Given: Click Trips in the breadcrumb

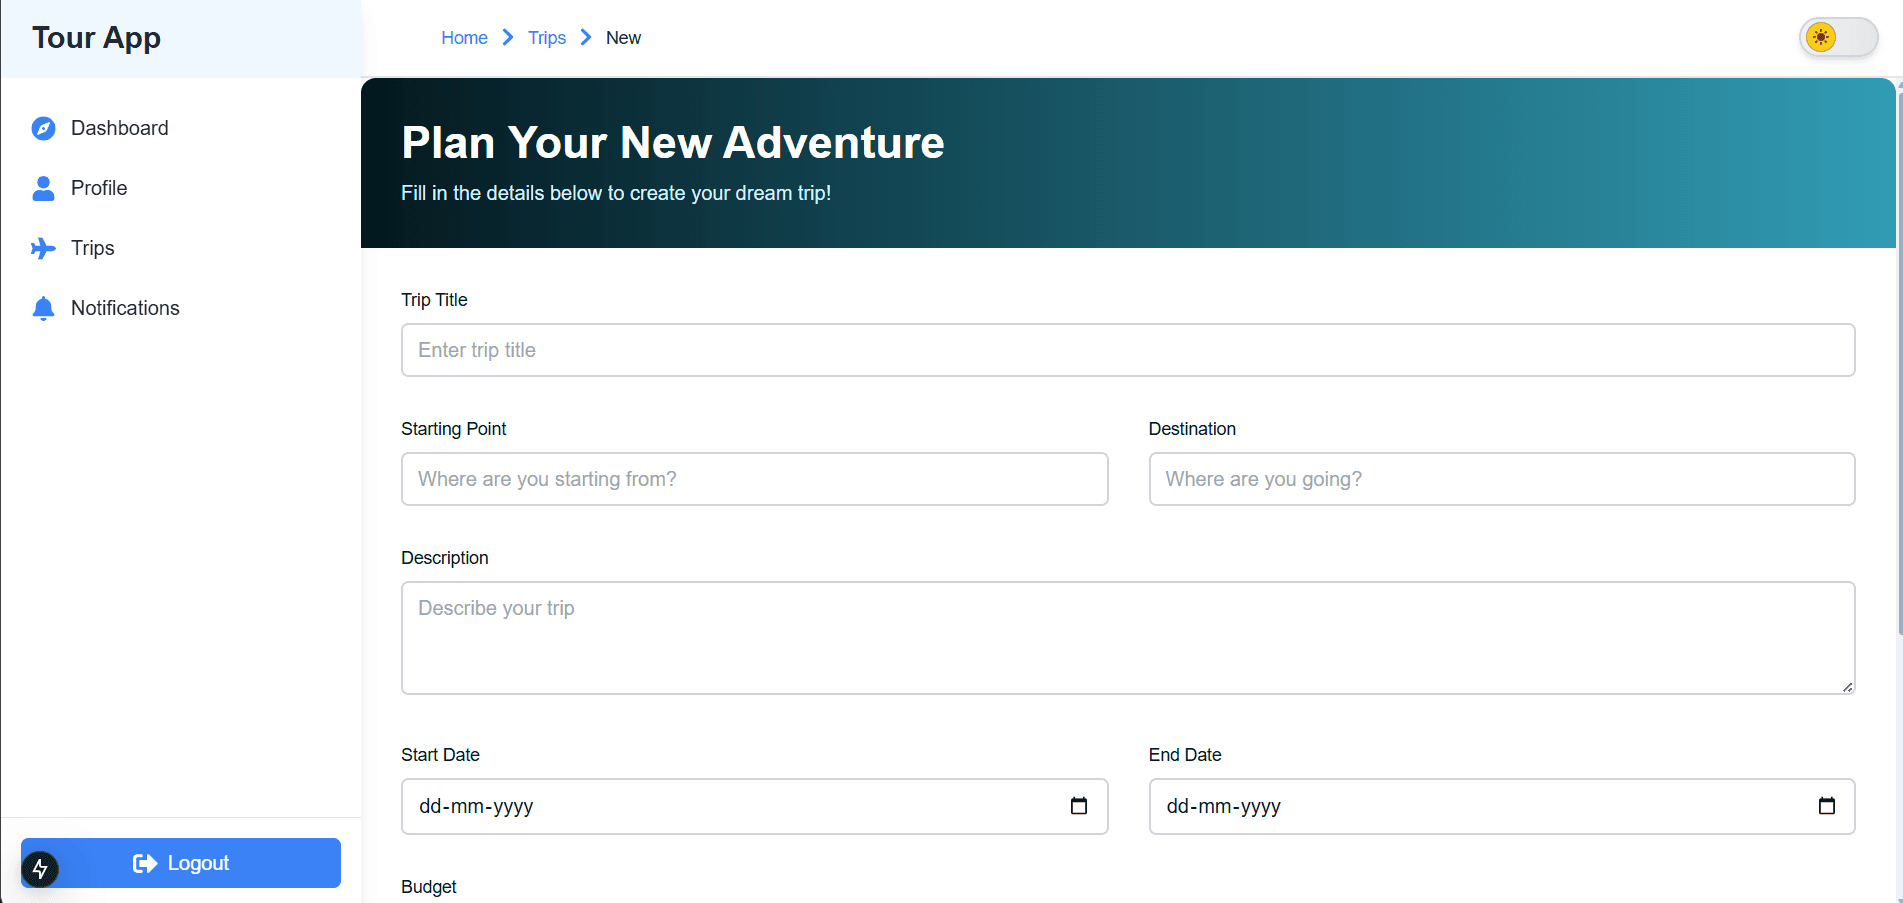Looking at the screenshot, I should pos(546,37).
